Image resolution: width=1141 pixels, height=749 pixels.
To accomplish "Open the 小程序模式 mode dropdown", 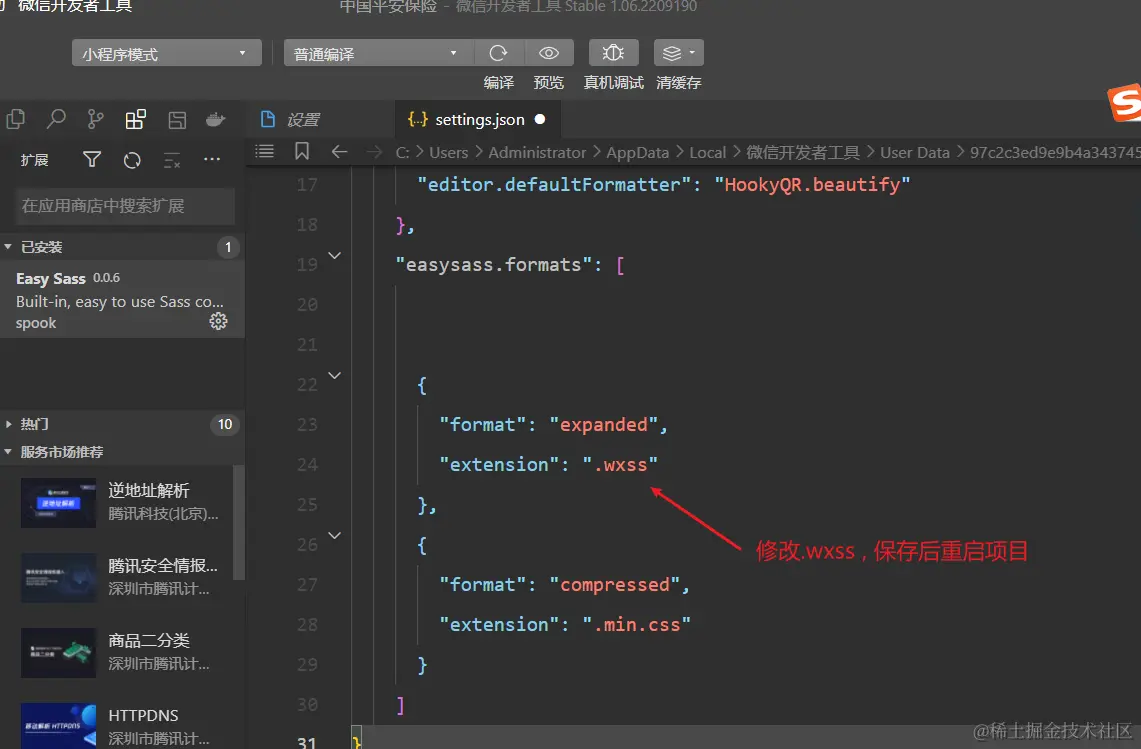I will coord(166,54).
